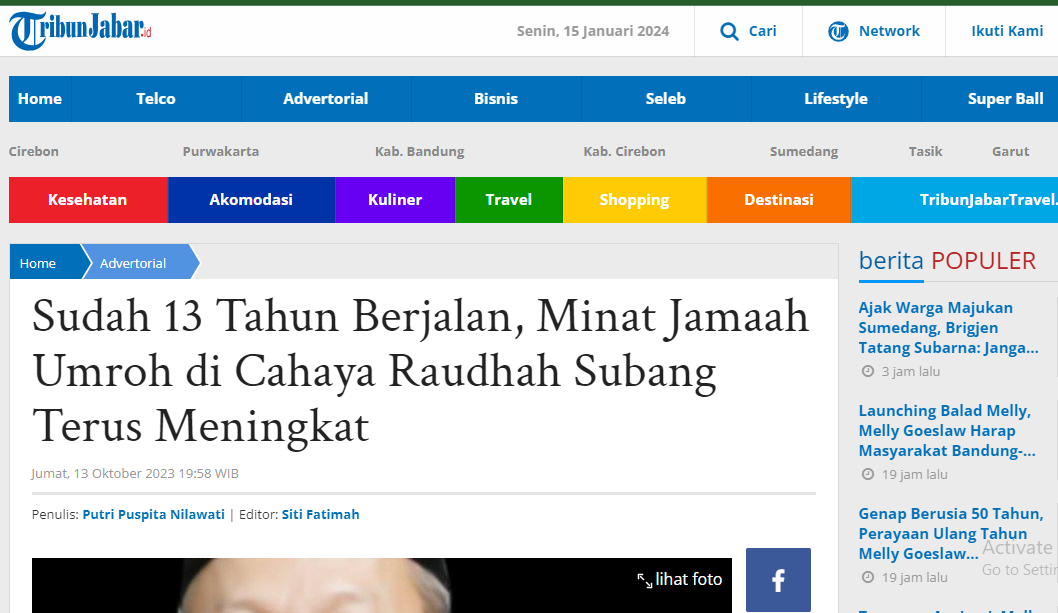1058x613 pixels.
Task: Open the Cari search link
Action: [762, 31]
